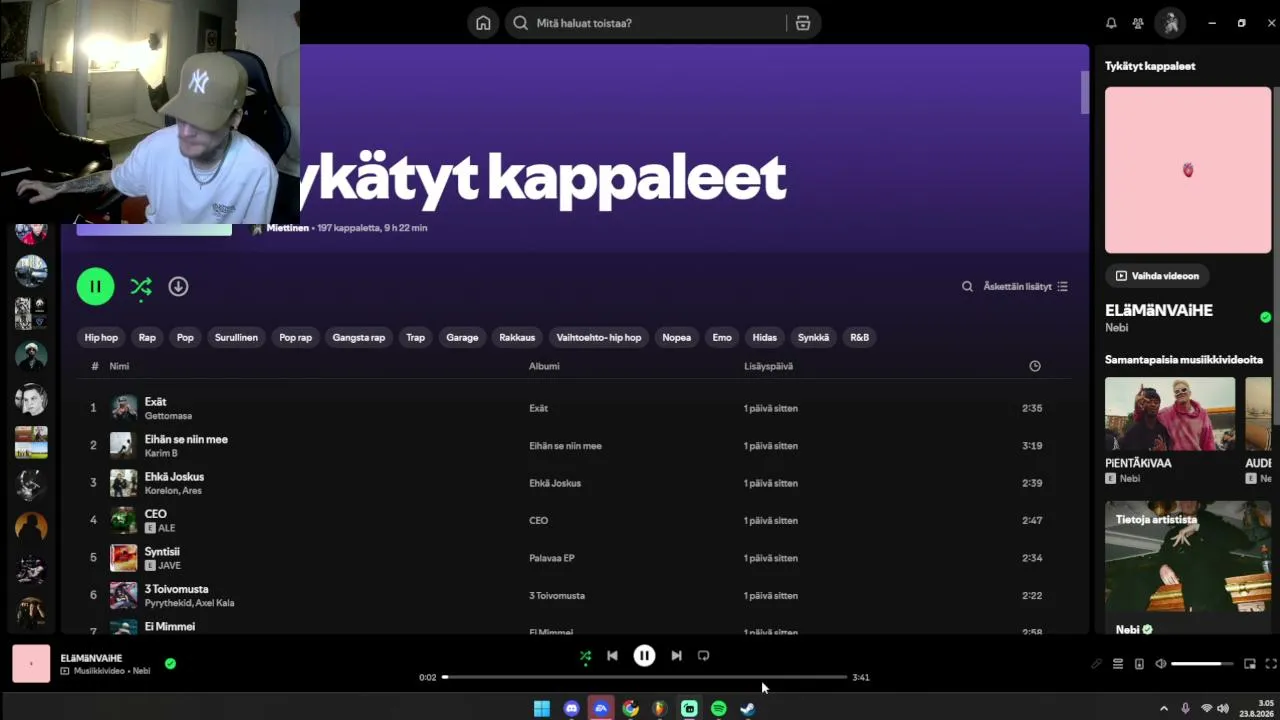This screenshot has height=720, width=1280.
Task: Select the Pop filter chip
Action: (185, 338)
